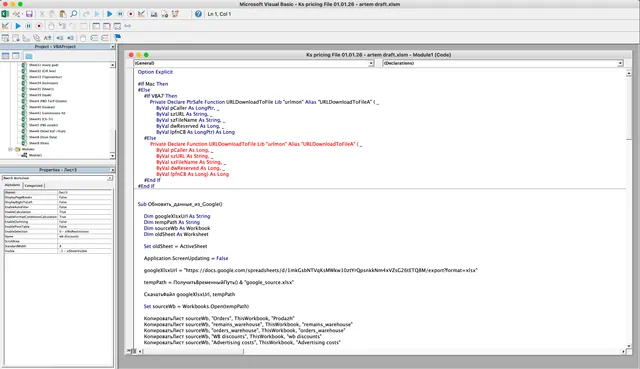
Task: Click View Code in Project panel
Action: tap(6, 56)
